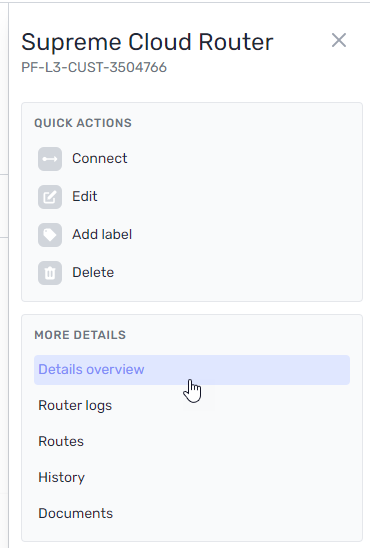The width and height of the screenshot is (370, 548).
Task: Click the Connect arrow icon
Action: click(x=50, y=159)
